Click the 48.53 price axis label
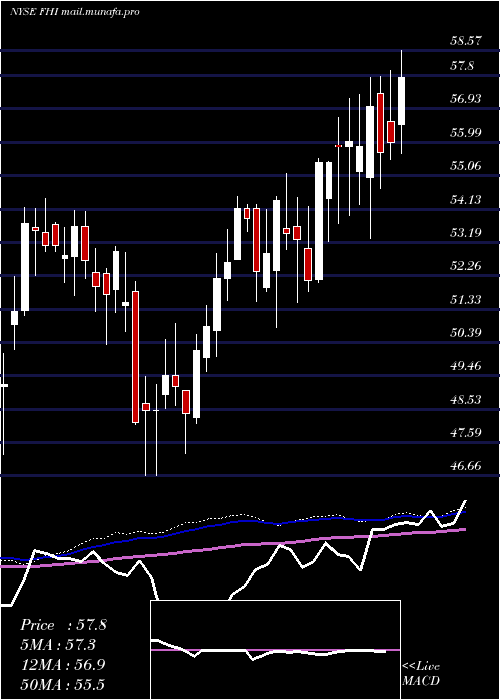Image resolution: width=500 pixels, height=700 pixels. coord(465,400)
